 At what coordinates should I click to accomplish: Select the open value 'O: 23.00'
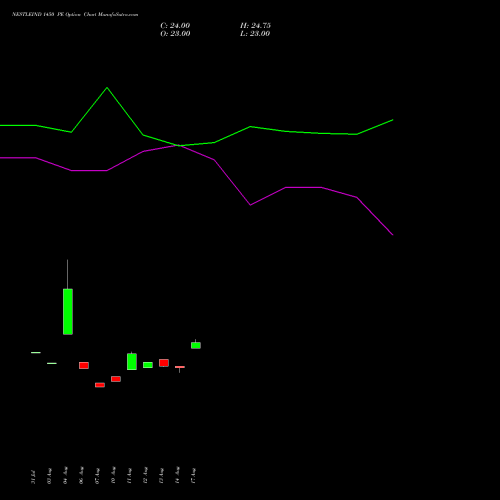point(175,34)
